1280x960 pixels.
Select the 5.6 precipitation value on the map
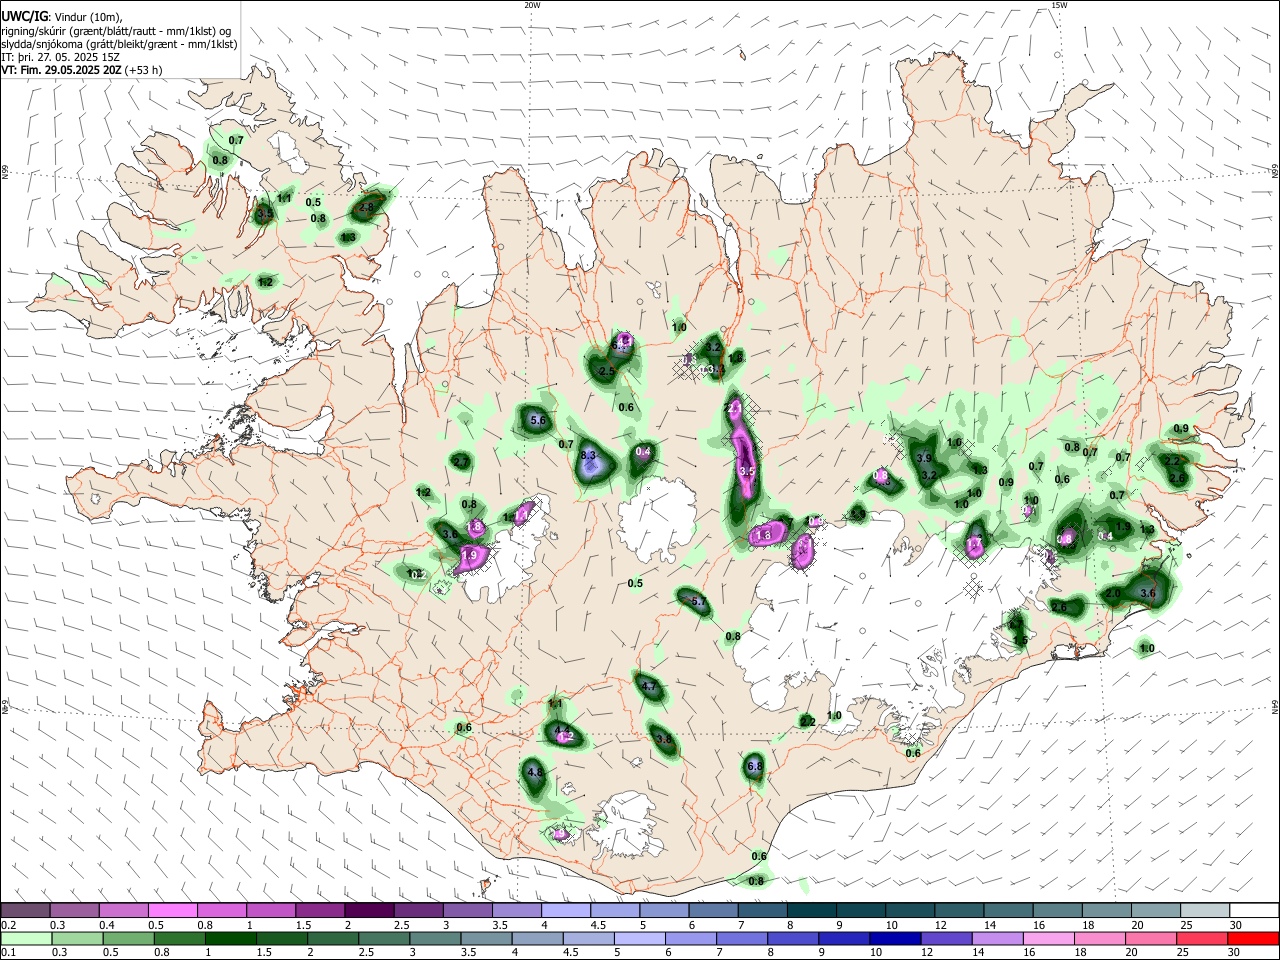pos(538,421)
